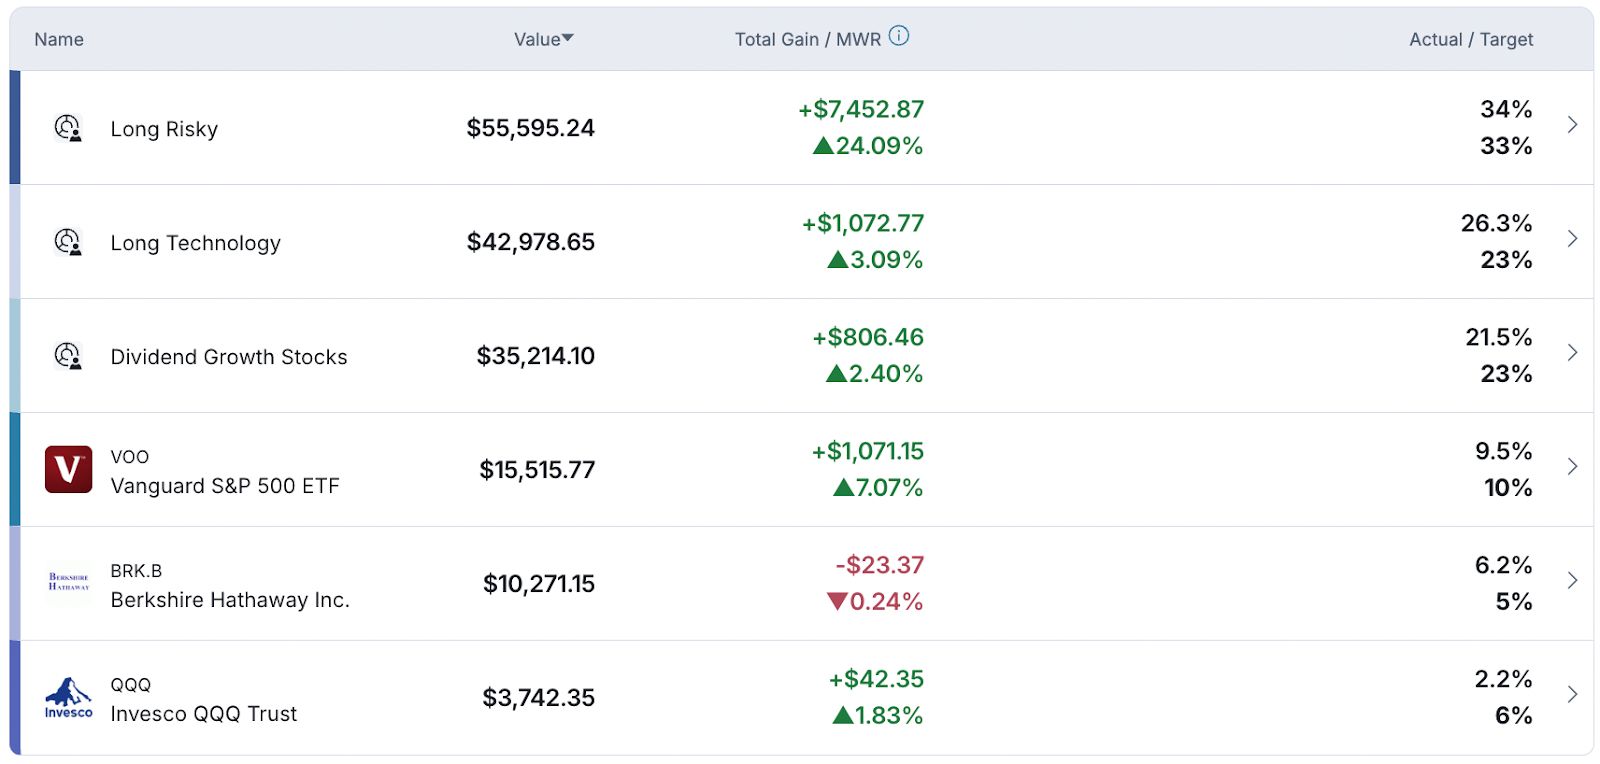The image size is (1600, 764).
Task: Click the 0.24% negative return figure
Action: tap(875, 602)
